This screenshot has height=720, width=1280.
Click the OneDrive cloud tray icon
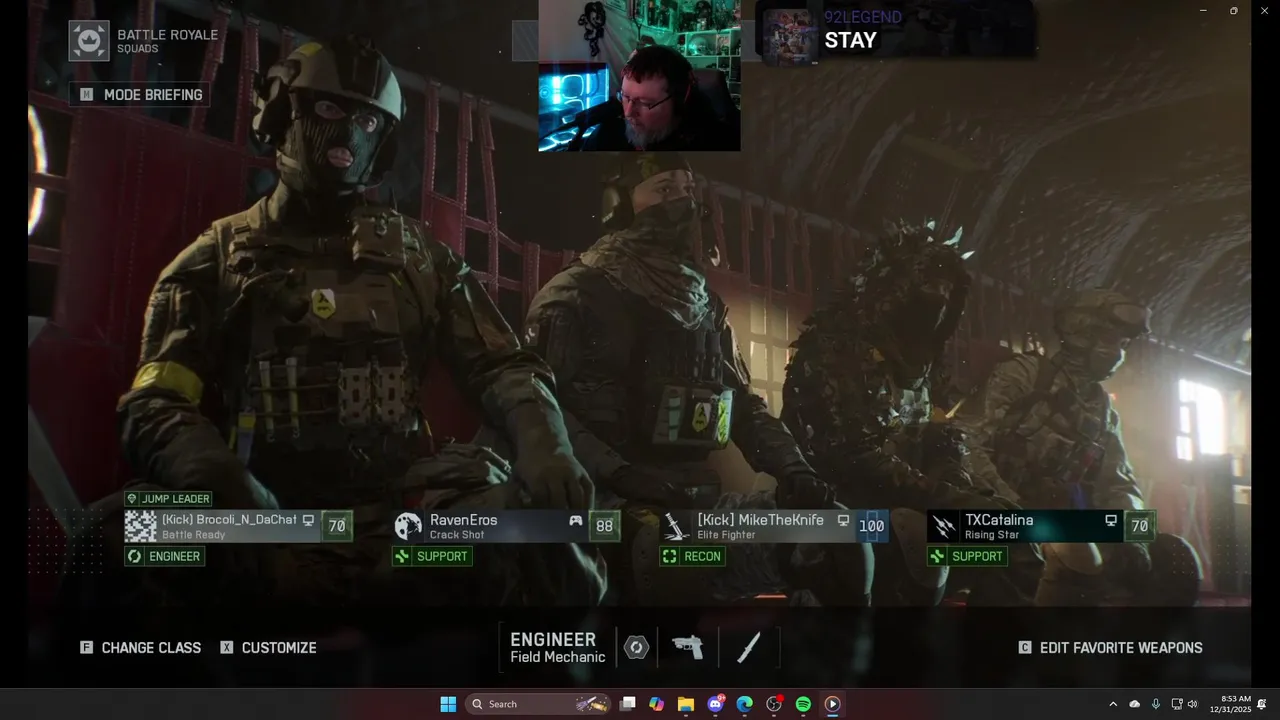click(x=1134, y=704)
